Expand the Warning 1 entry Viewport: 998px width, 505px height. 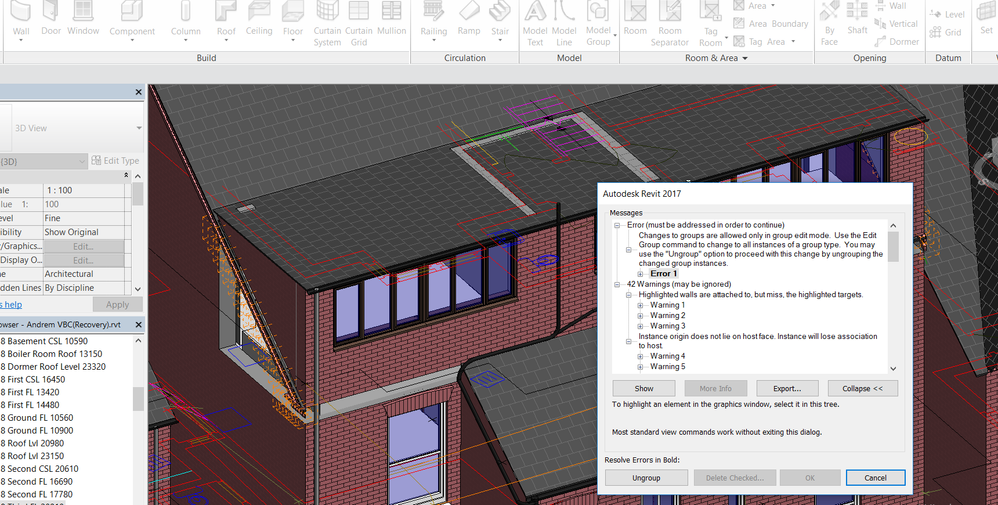(640, 305)
